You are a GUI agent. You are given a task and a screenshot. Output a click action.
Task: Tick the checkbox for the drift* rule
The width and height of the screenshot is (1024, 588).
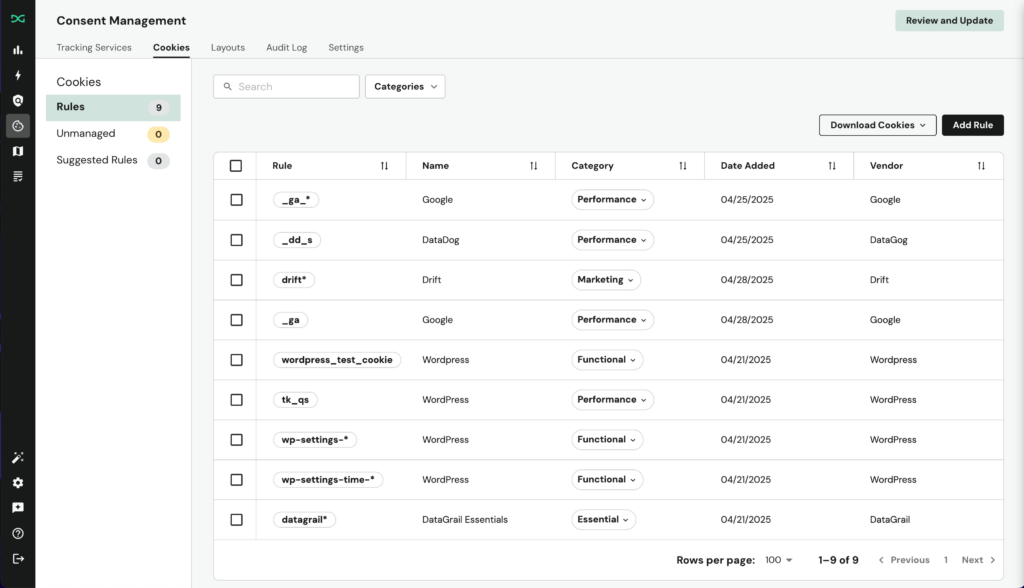point(236,280)
